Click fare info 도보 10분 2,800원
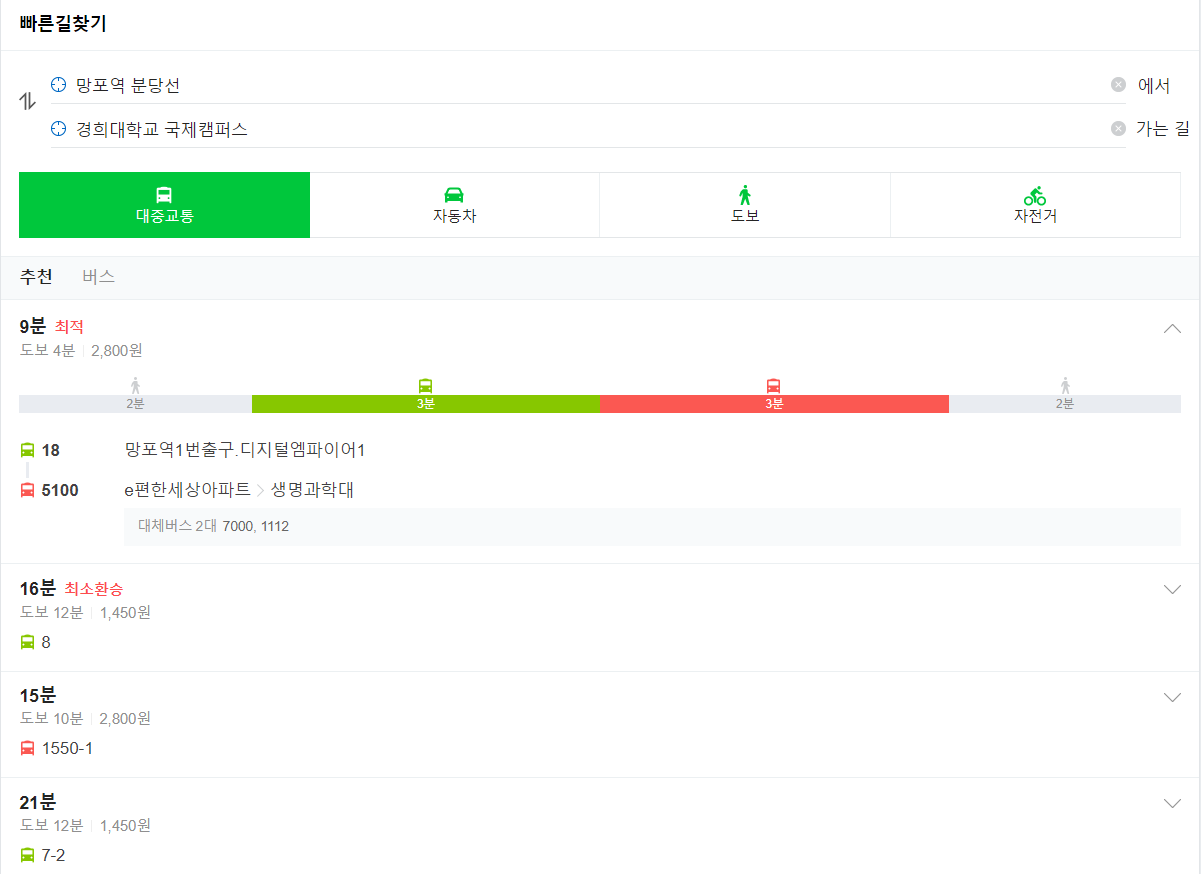 (x=85, y=718)
